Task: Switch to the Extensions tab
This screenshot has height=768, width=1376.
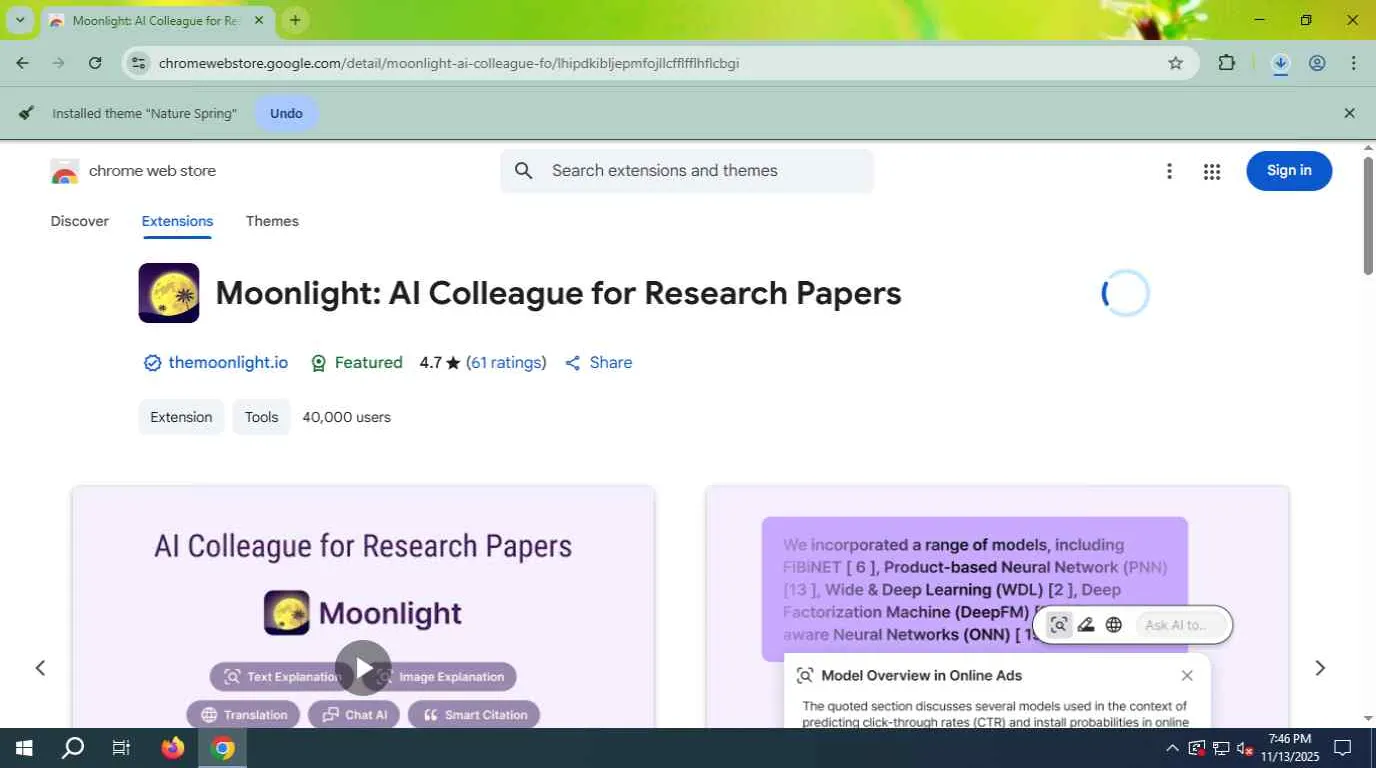Action: click(177, 221)
